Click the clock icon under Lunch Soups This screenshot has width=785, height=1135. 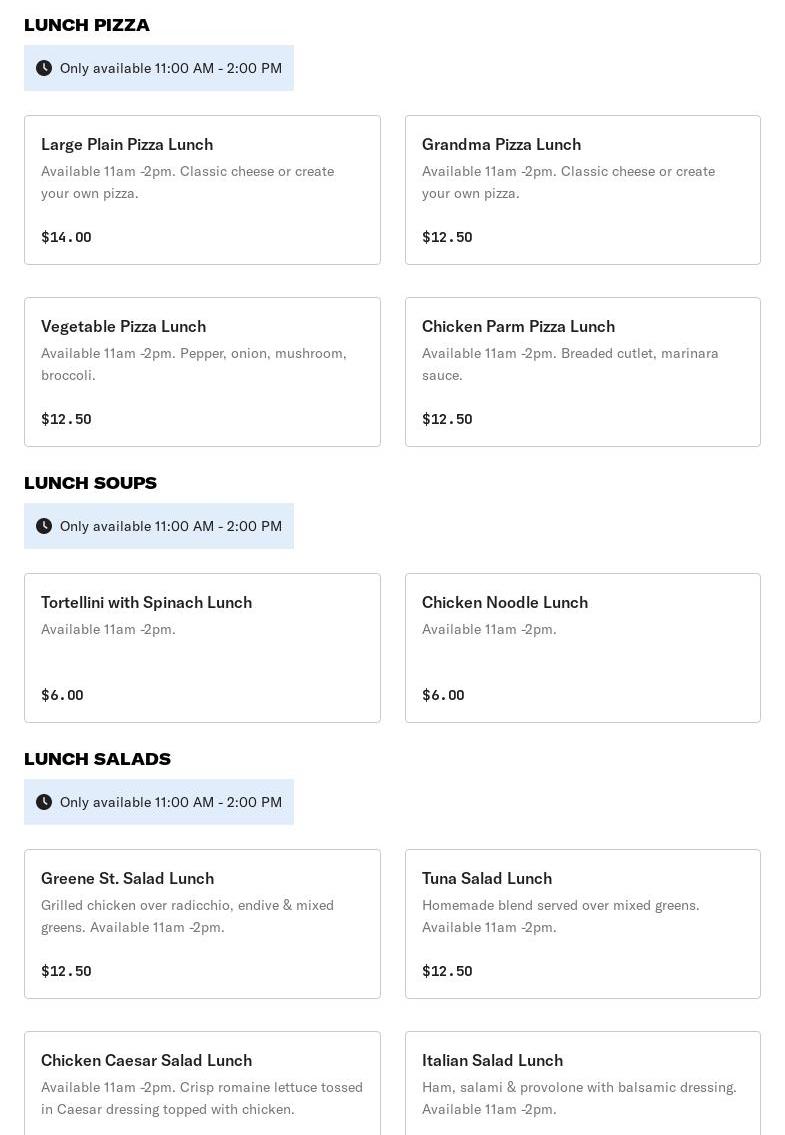(x=44, y=526)
